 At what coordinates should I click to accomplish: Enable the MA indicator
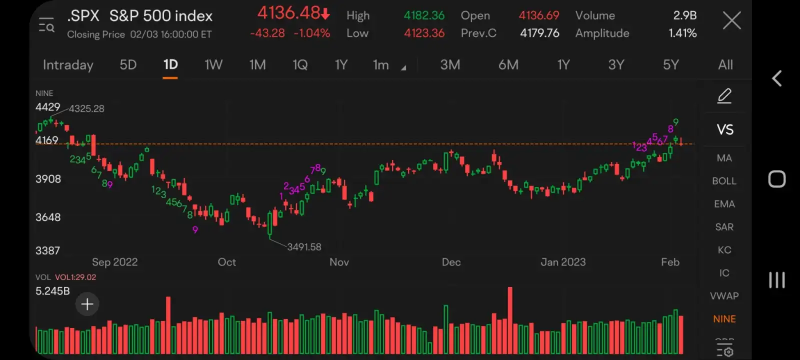coord(724,158)
